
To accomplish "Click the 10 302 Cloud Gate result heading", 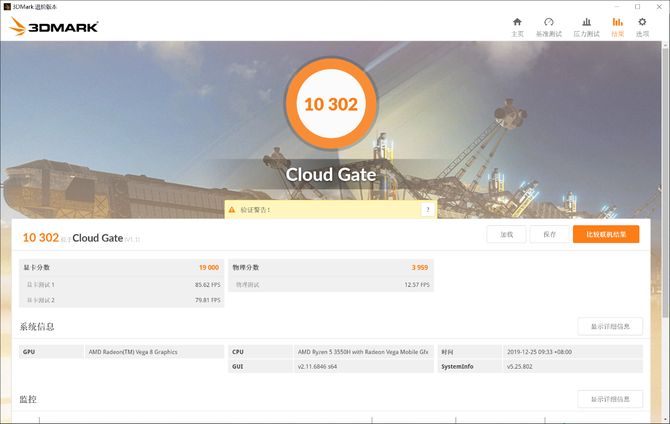I will tap(81, 238).
